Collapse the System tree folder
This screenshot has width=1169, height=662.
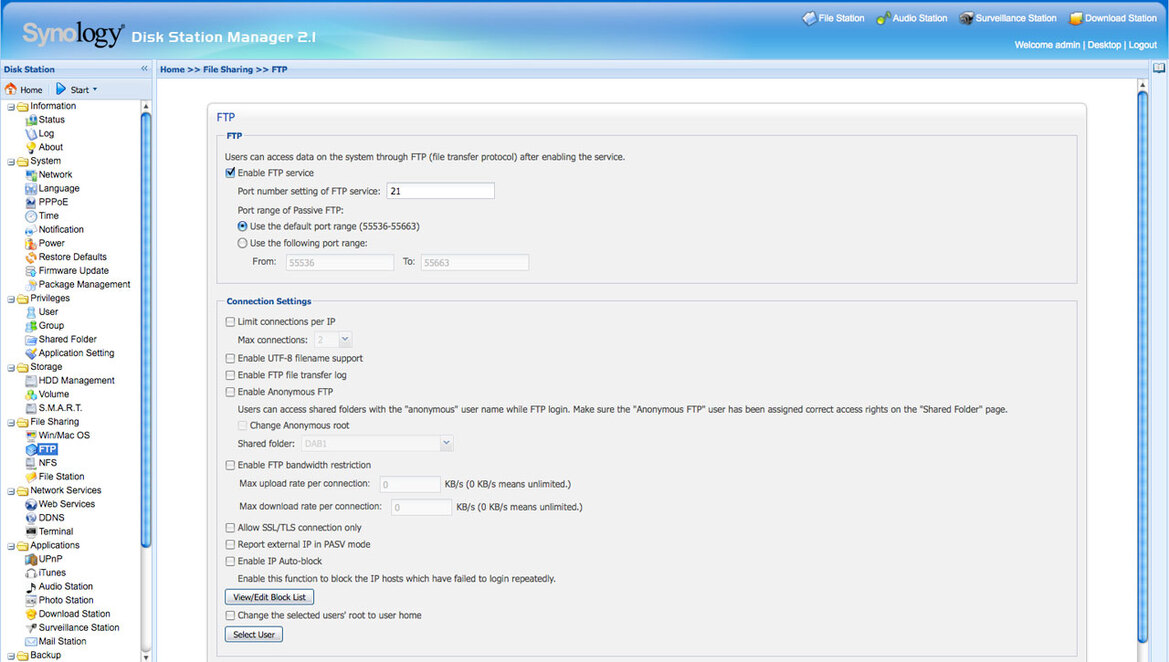(x=11, y=162)
